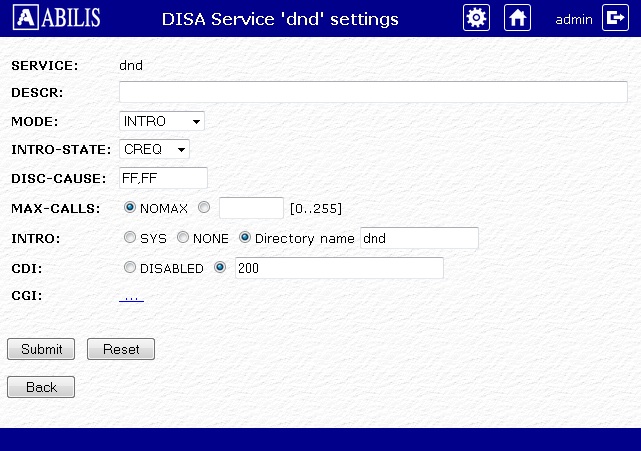Set CDI to DISABLED
The width and height of the screenshot is (641, 451).
point(130,267)
